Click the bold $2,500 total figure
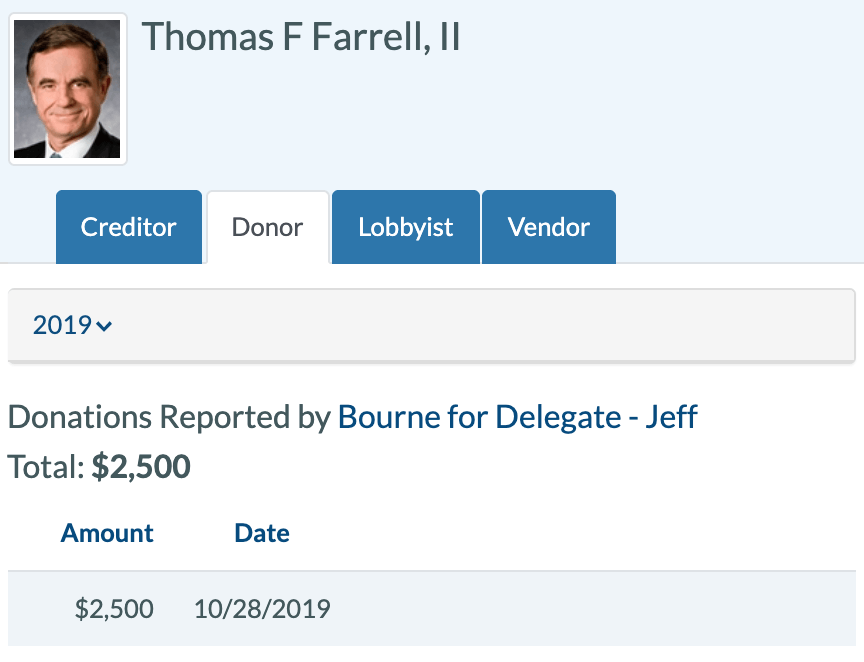 141,467
